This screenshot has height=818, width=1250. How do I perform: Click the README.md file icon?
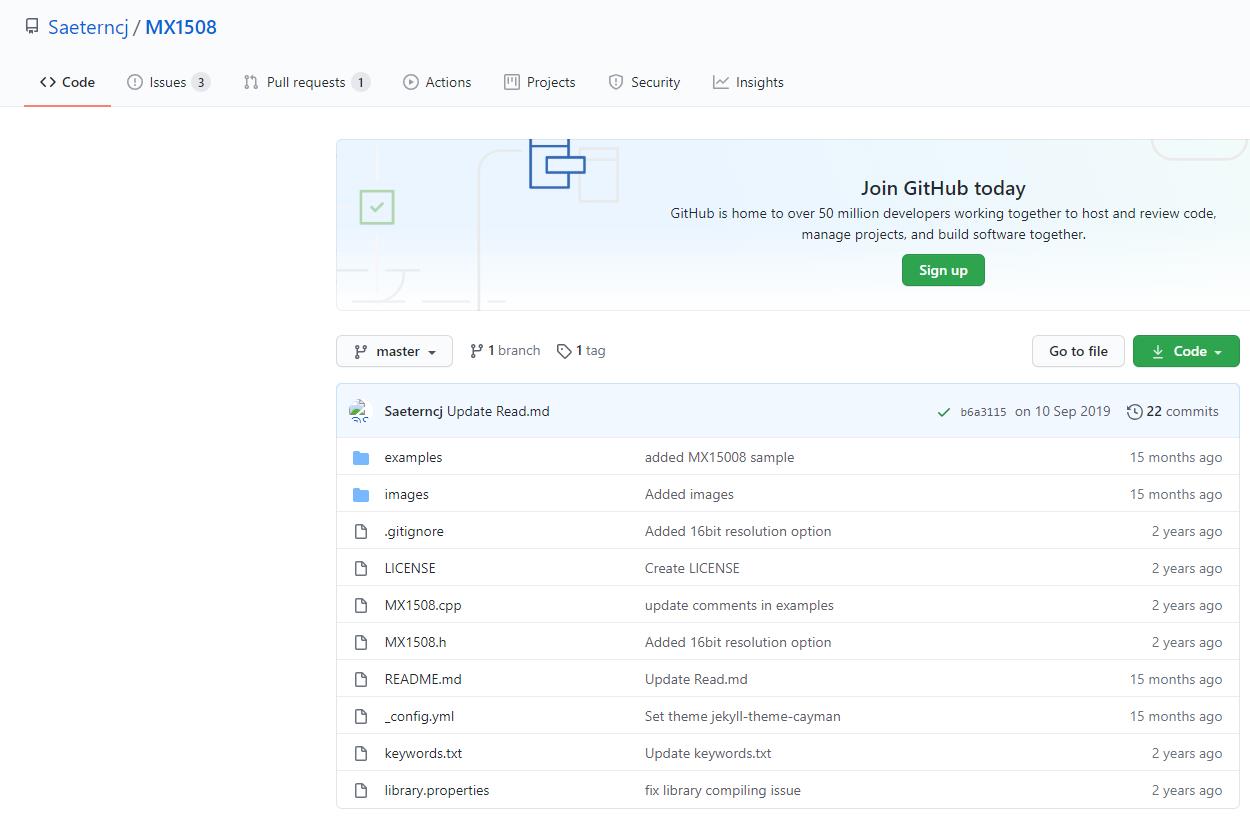(361, 679)
